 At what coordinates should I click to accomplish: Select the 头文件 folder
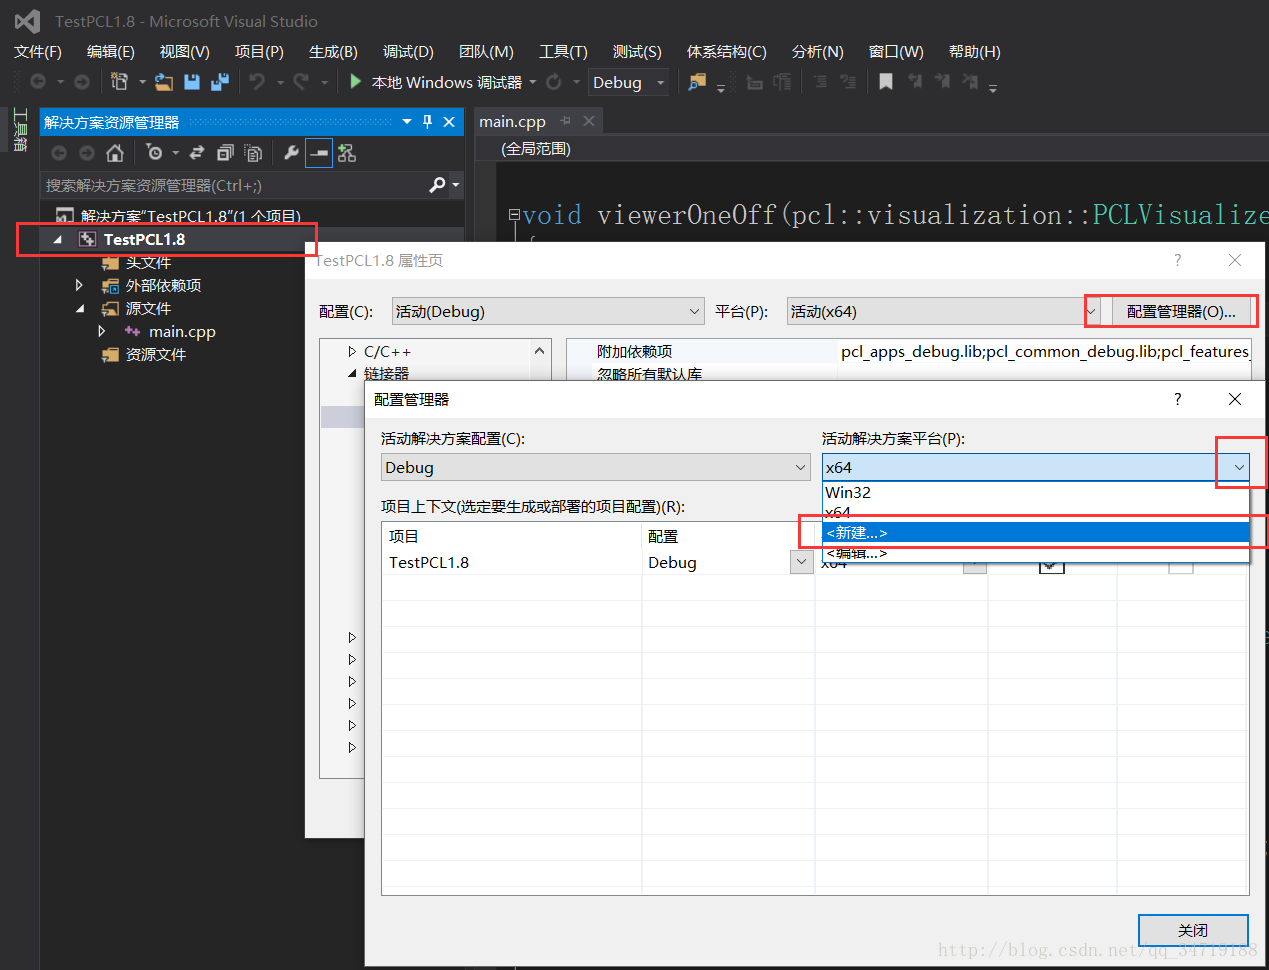[148, 262]
